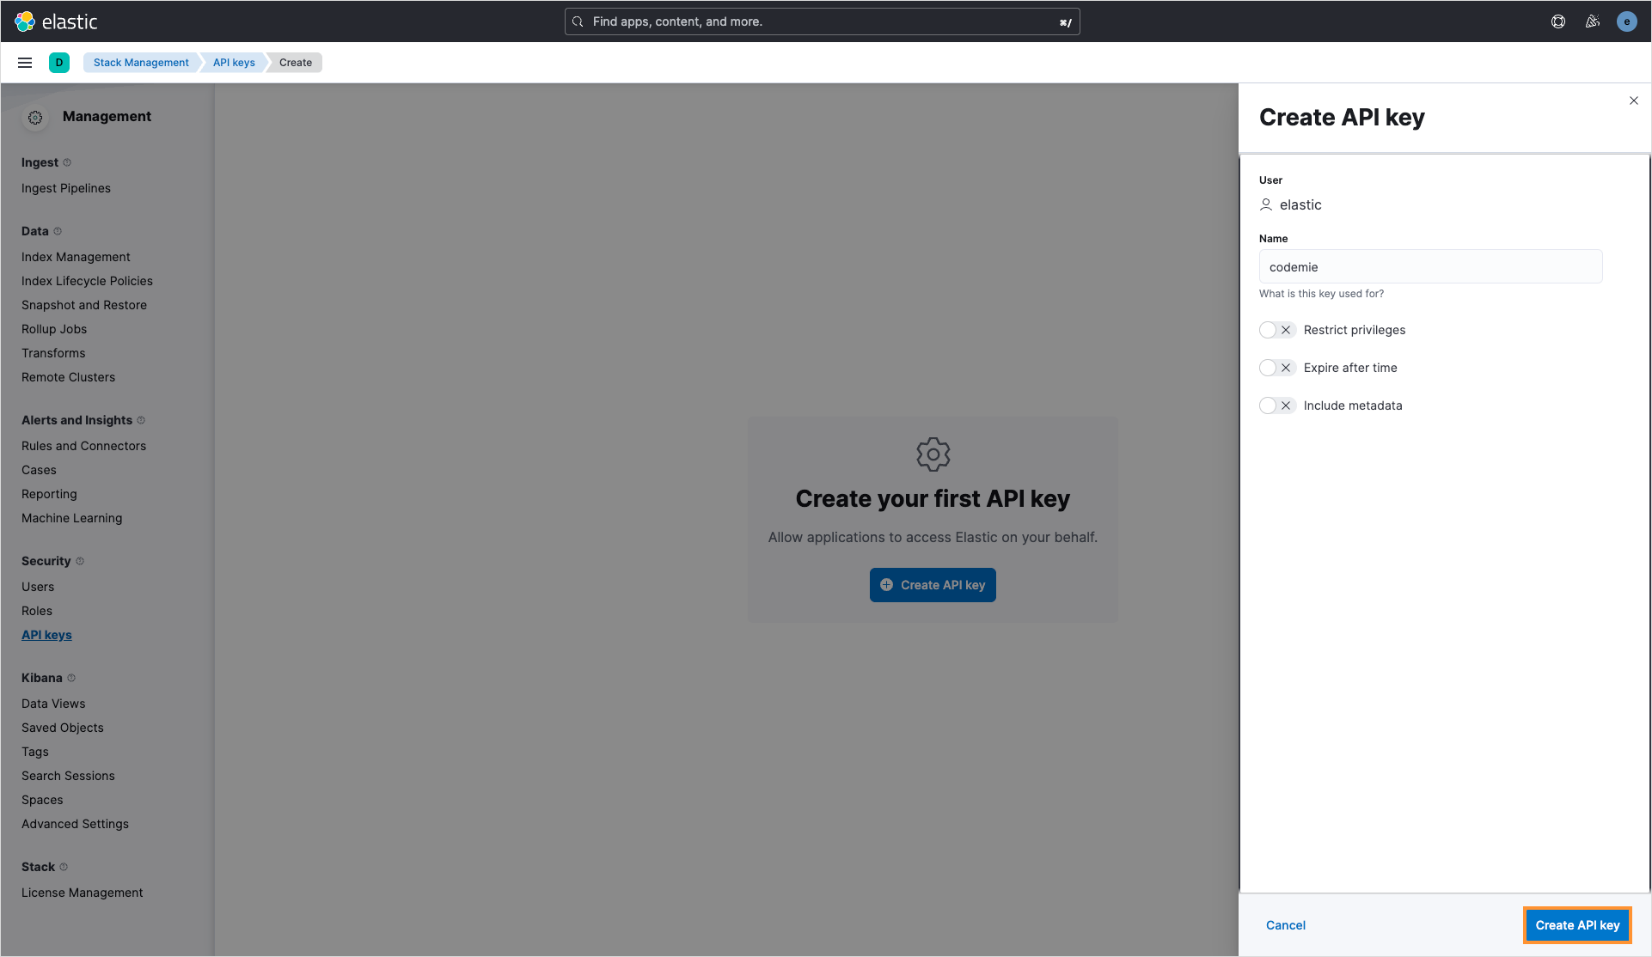Click the user icon beside elastic in flyout

click(1266, 204)
